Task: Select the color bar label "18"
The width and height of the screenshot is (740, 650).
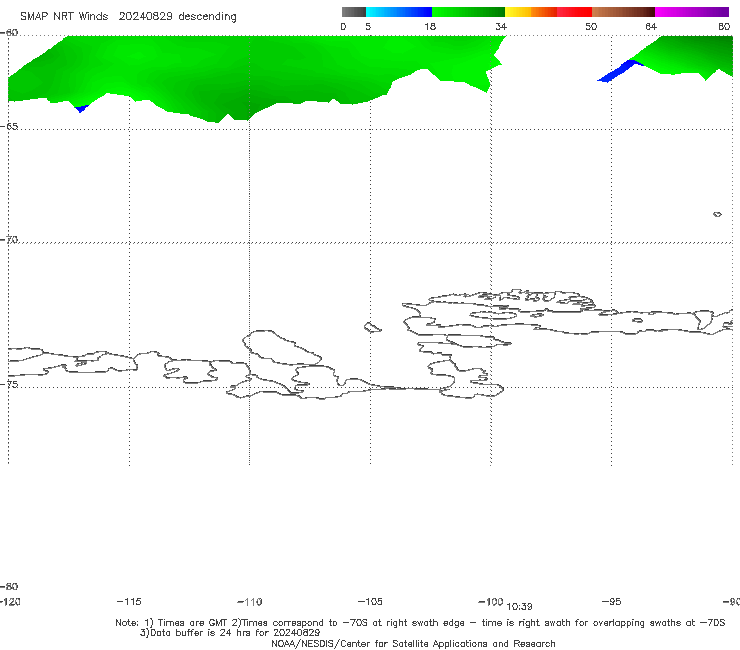Action: pos(430,26)
